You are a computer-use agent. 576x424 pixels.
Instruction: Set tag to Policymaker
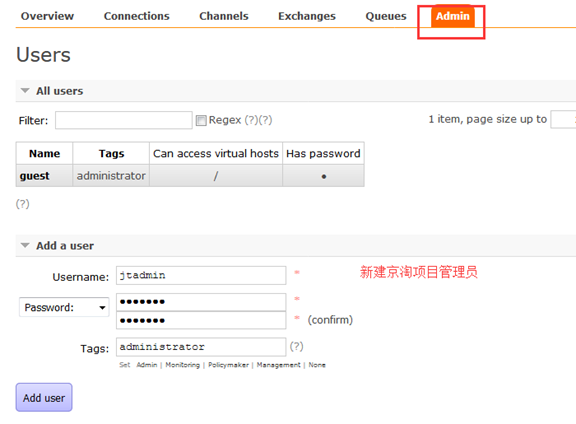[x=228, y=365]
